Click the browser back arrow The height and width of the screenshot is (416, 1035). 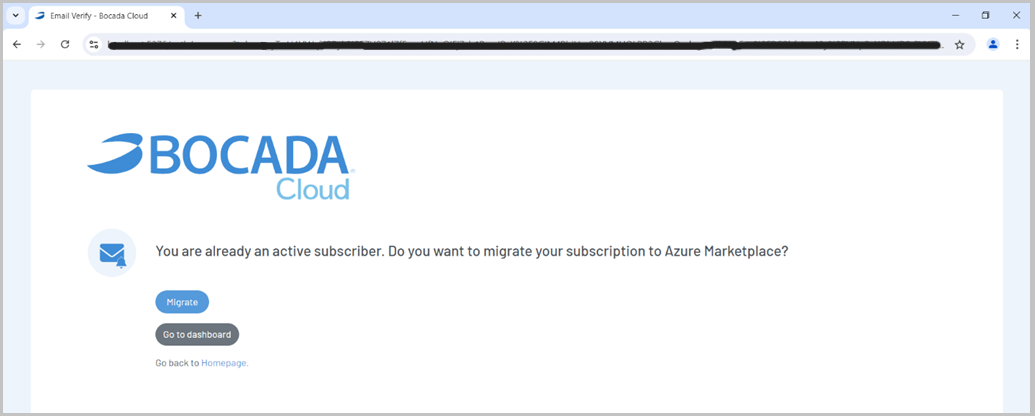click(x=17, y=44)
